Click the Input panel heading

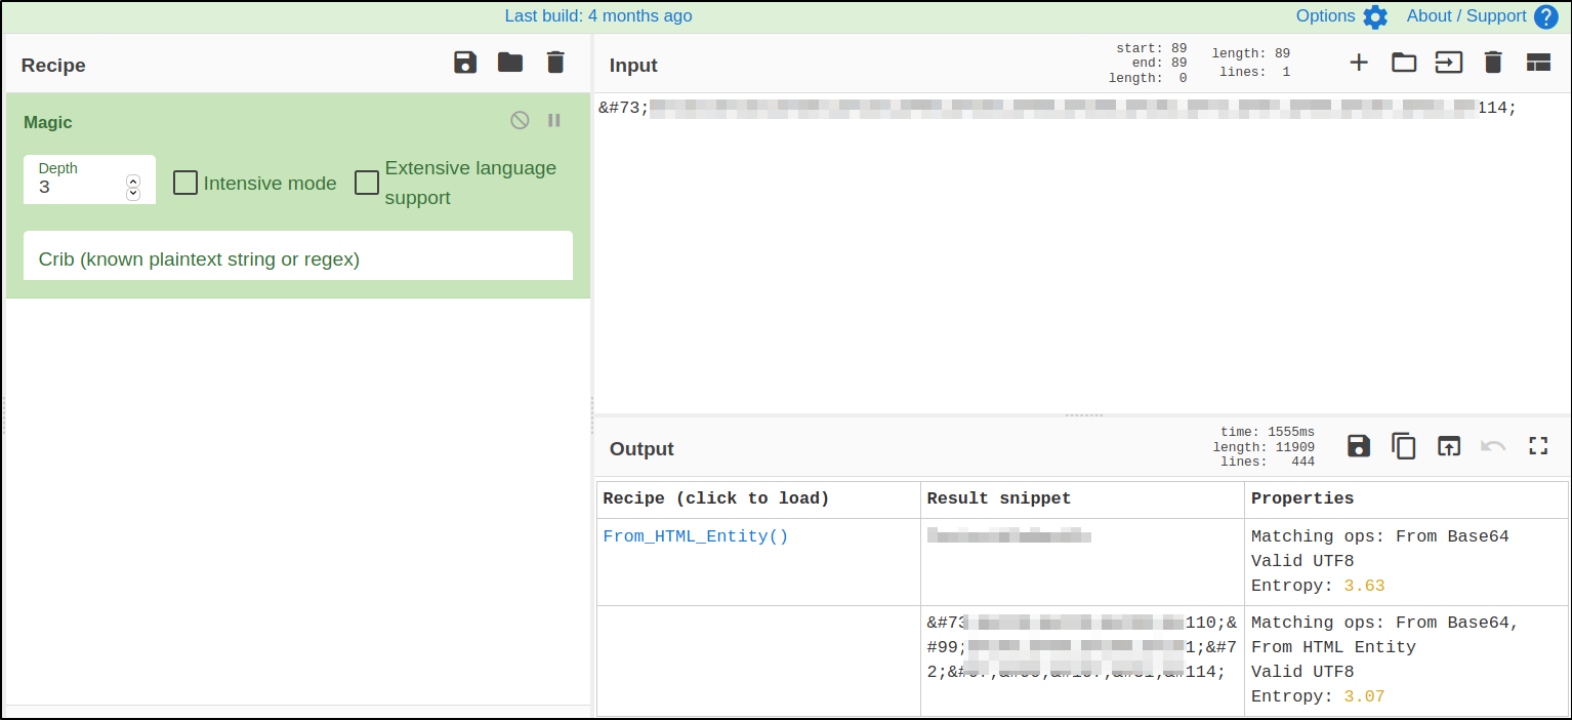(x=633, y=65)
